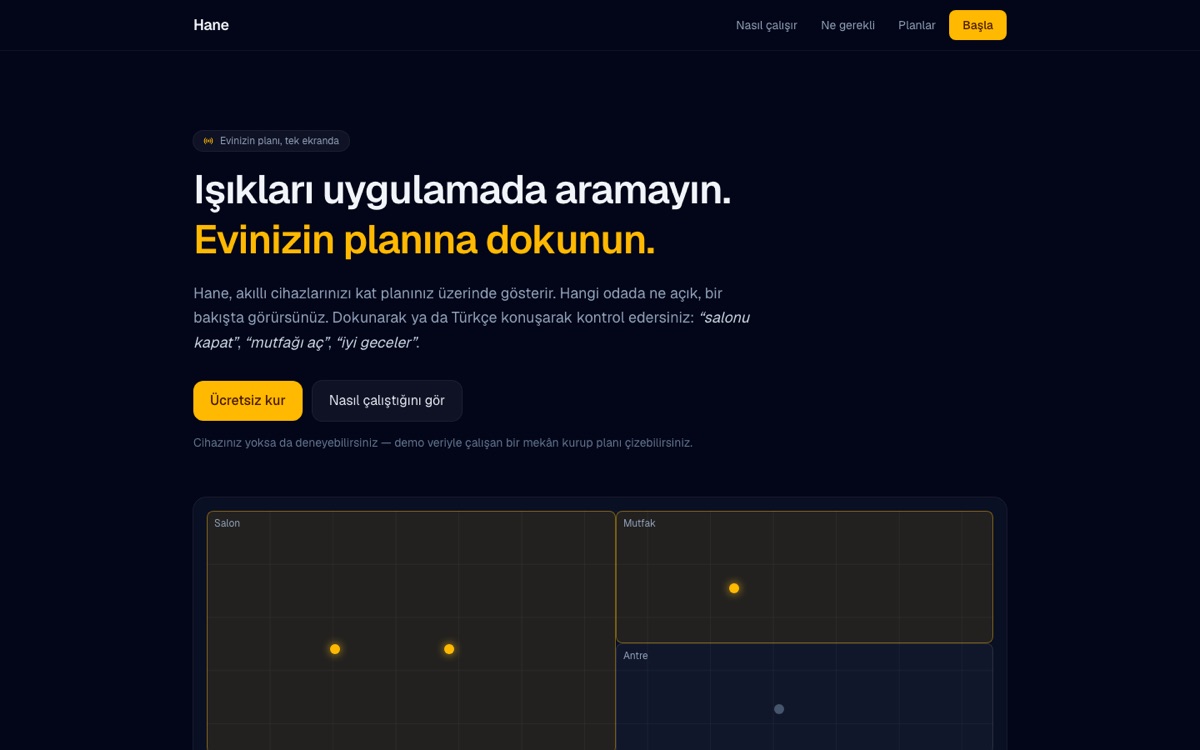Toggle the Mutfak light dot
The image size is (1200, 750).
pyautogui.click(x=734, y=588)
